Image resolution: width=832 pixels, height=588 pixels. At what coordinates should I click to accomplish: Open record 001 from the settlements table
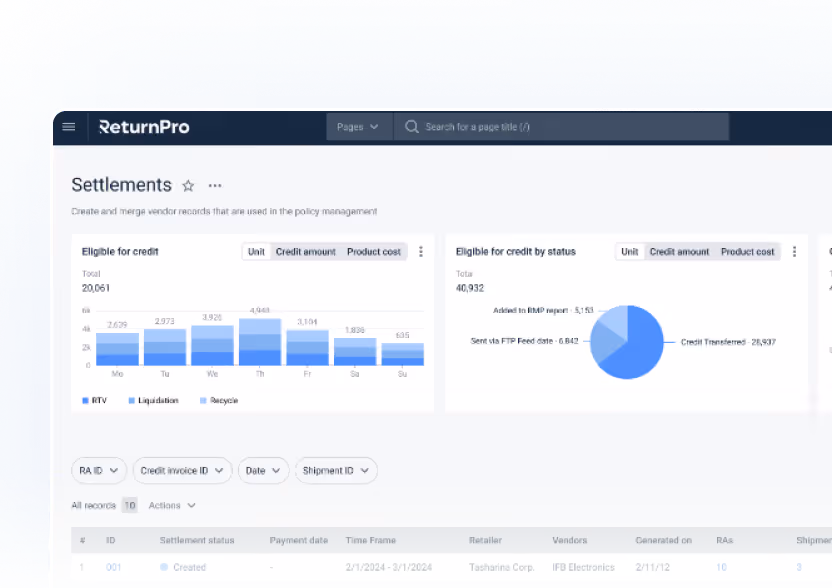pyautogui.click(x=113, y=567)
